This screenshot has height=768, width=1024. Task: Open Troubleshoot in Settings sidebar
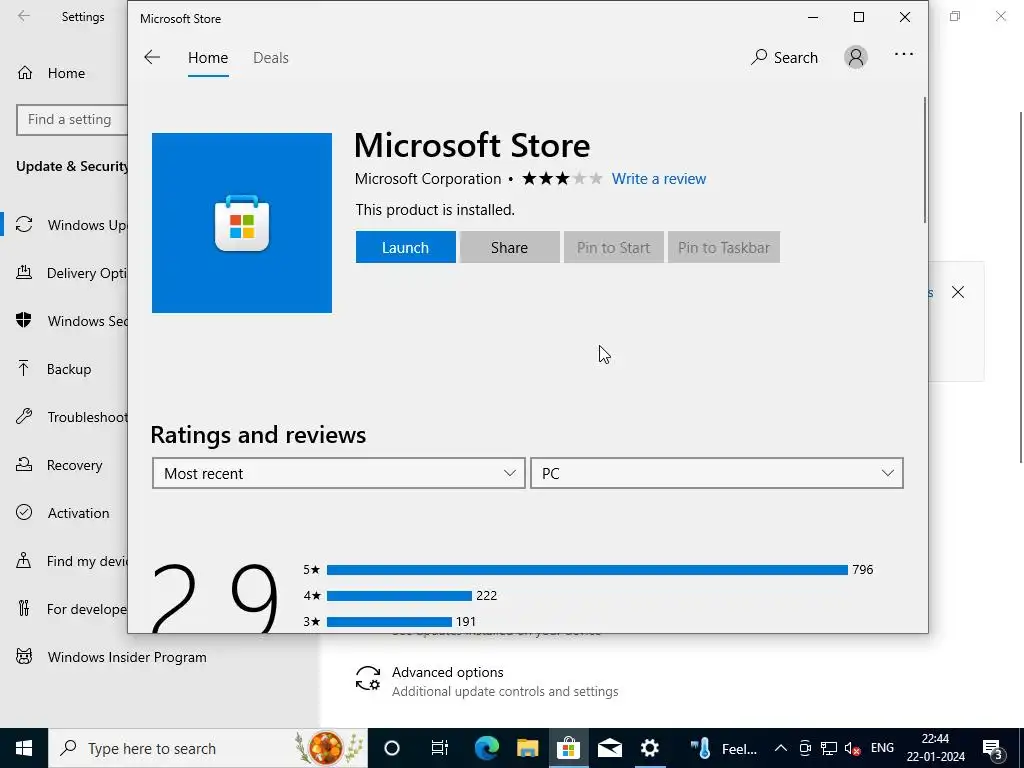[72, 417]
